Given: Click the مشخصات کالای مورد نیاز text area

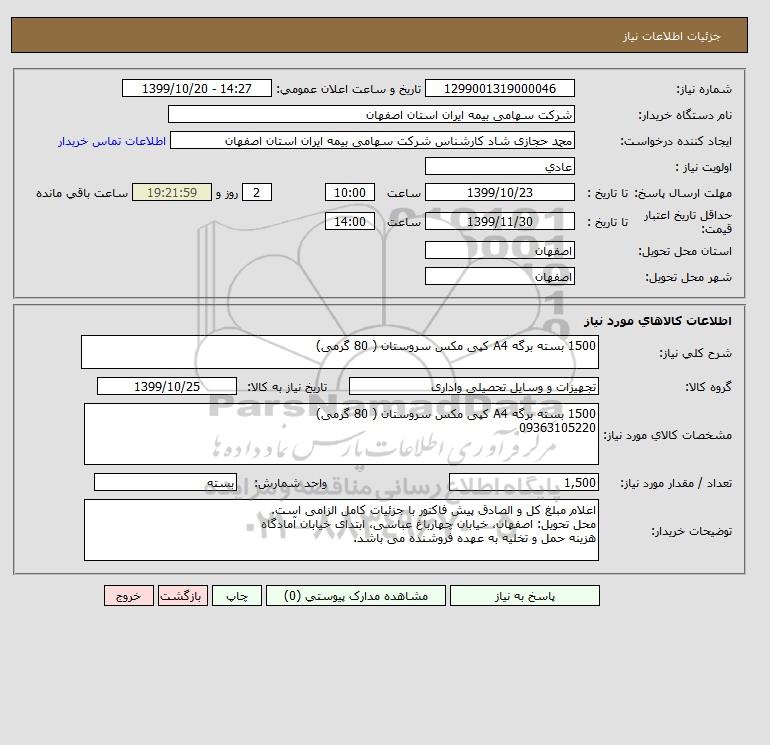Looking at the screenshot, I should (341, 434).
